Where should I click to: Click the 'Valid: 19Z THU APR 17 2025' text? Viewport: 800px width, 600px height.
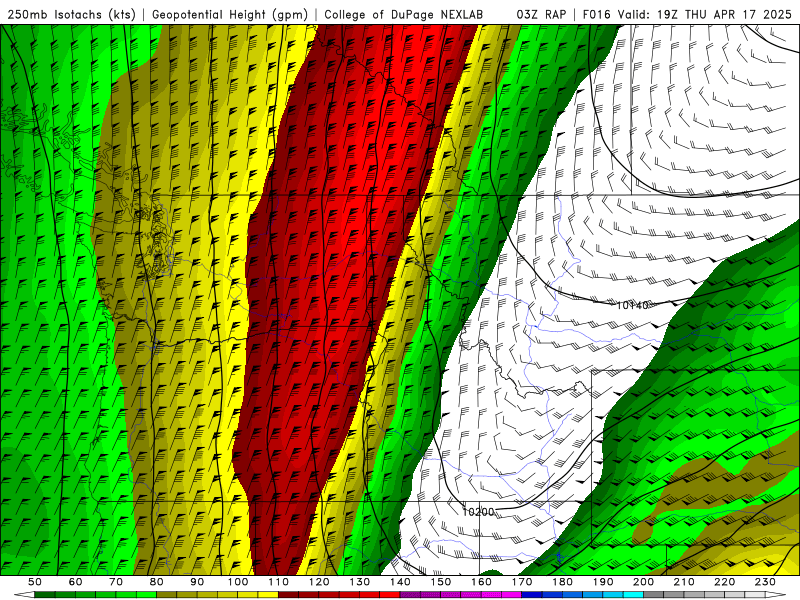705,14
